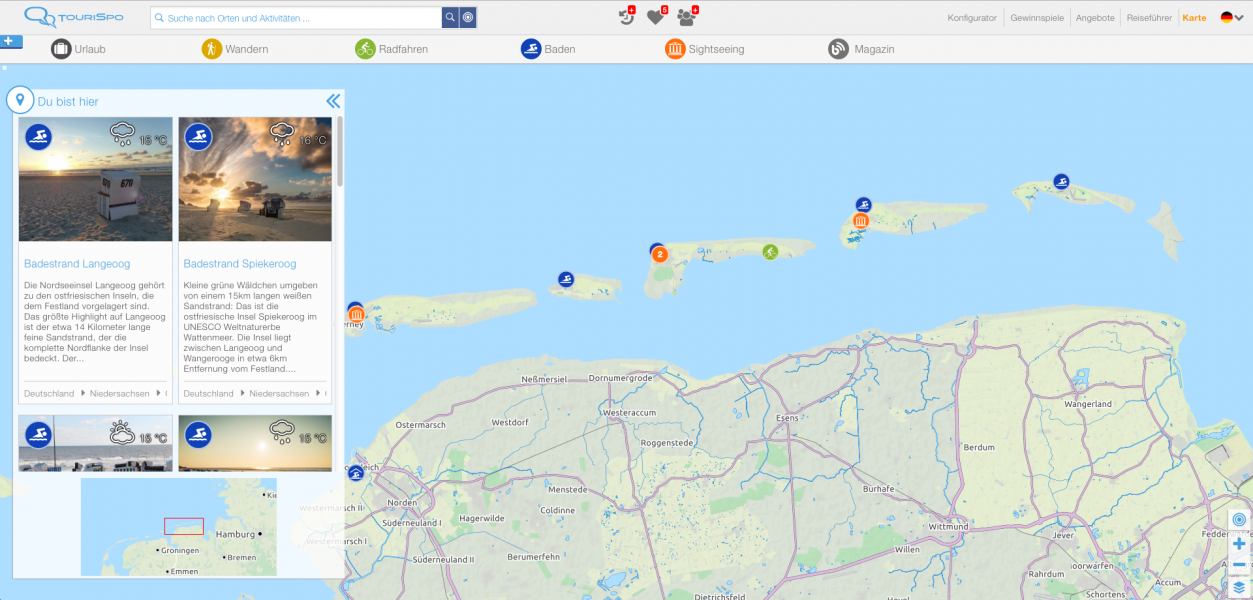Click the target icon beside the search box

pos(468,18)
